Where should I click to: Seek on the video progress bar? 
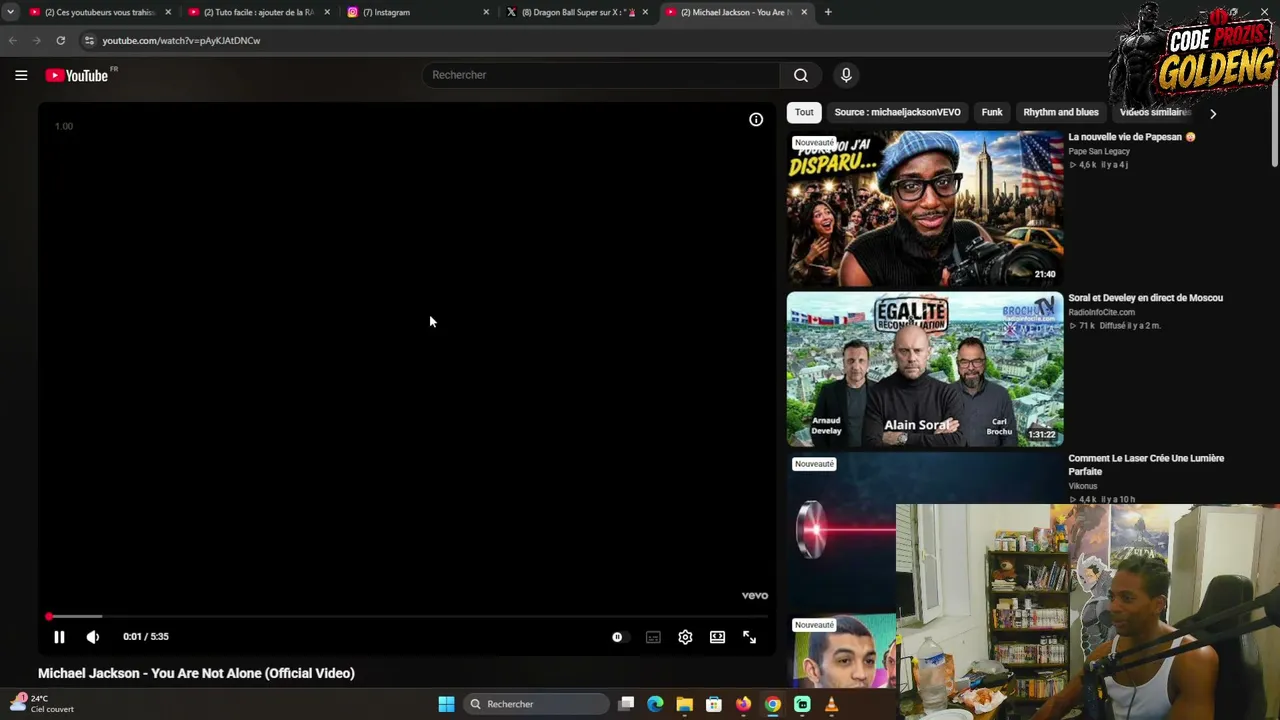[x=407, y=617]
